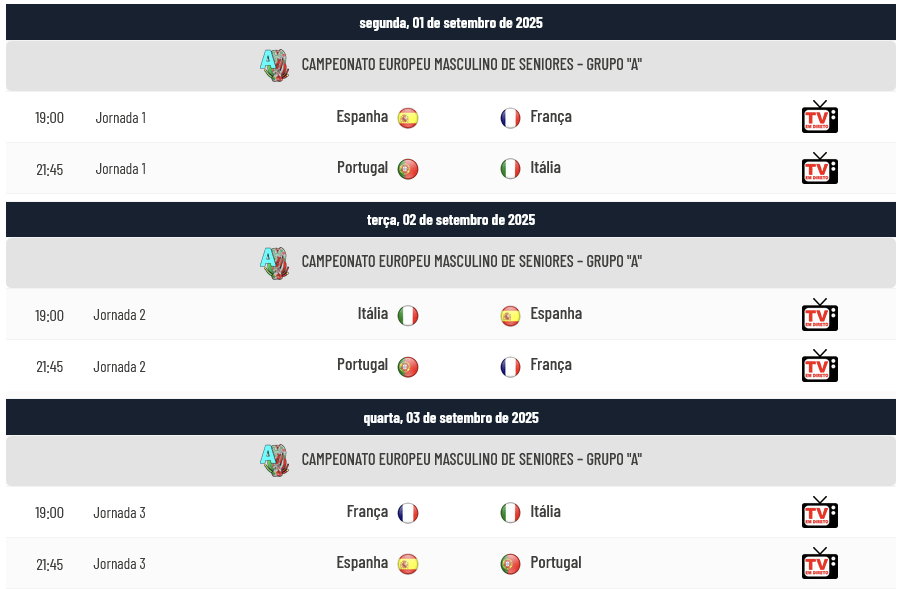Click Portugal flag in the 03 de setembro 21:45 match

click(510, 564)
